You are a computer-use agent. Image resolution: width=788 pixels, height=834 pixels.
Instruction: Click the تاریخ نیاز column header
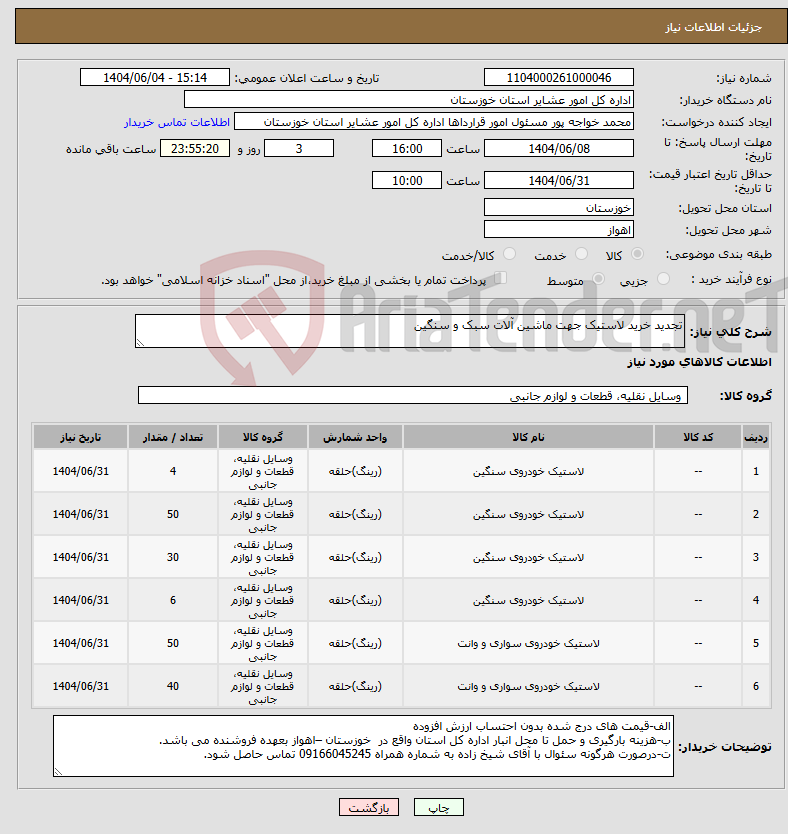tap(80, 437)
